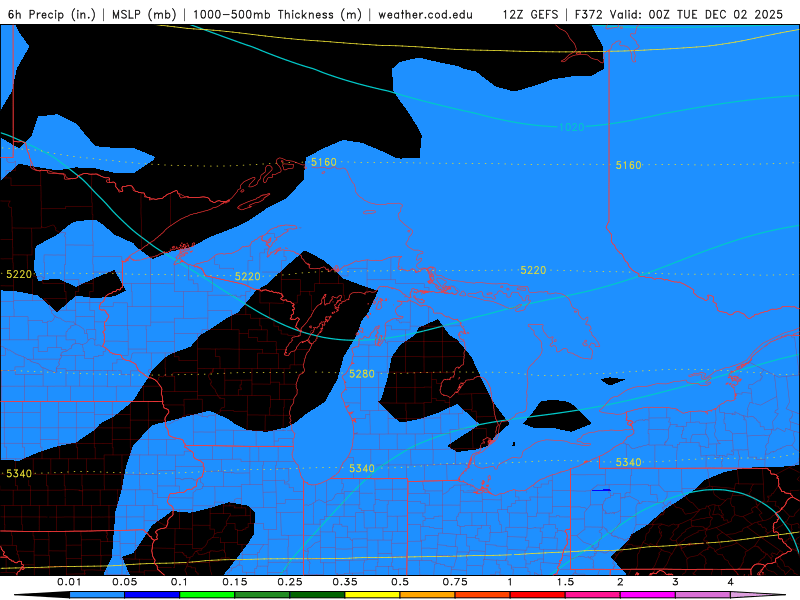The height and width of the screenshot is (600, 800).
Task: Click the '0.15' colorbar tick label
Action: click(235, 582)
